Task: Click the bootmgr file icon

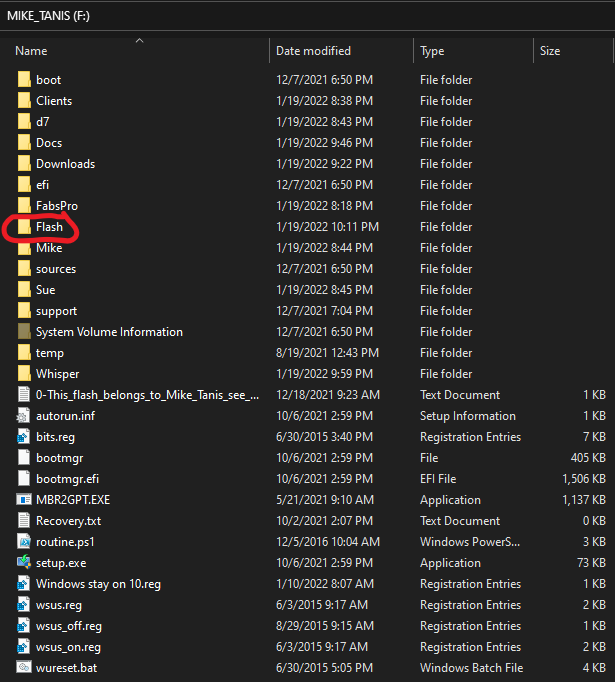Action: [24, 458]
